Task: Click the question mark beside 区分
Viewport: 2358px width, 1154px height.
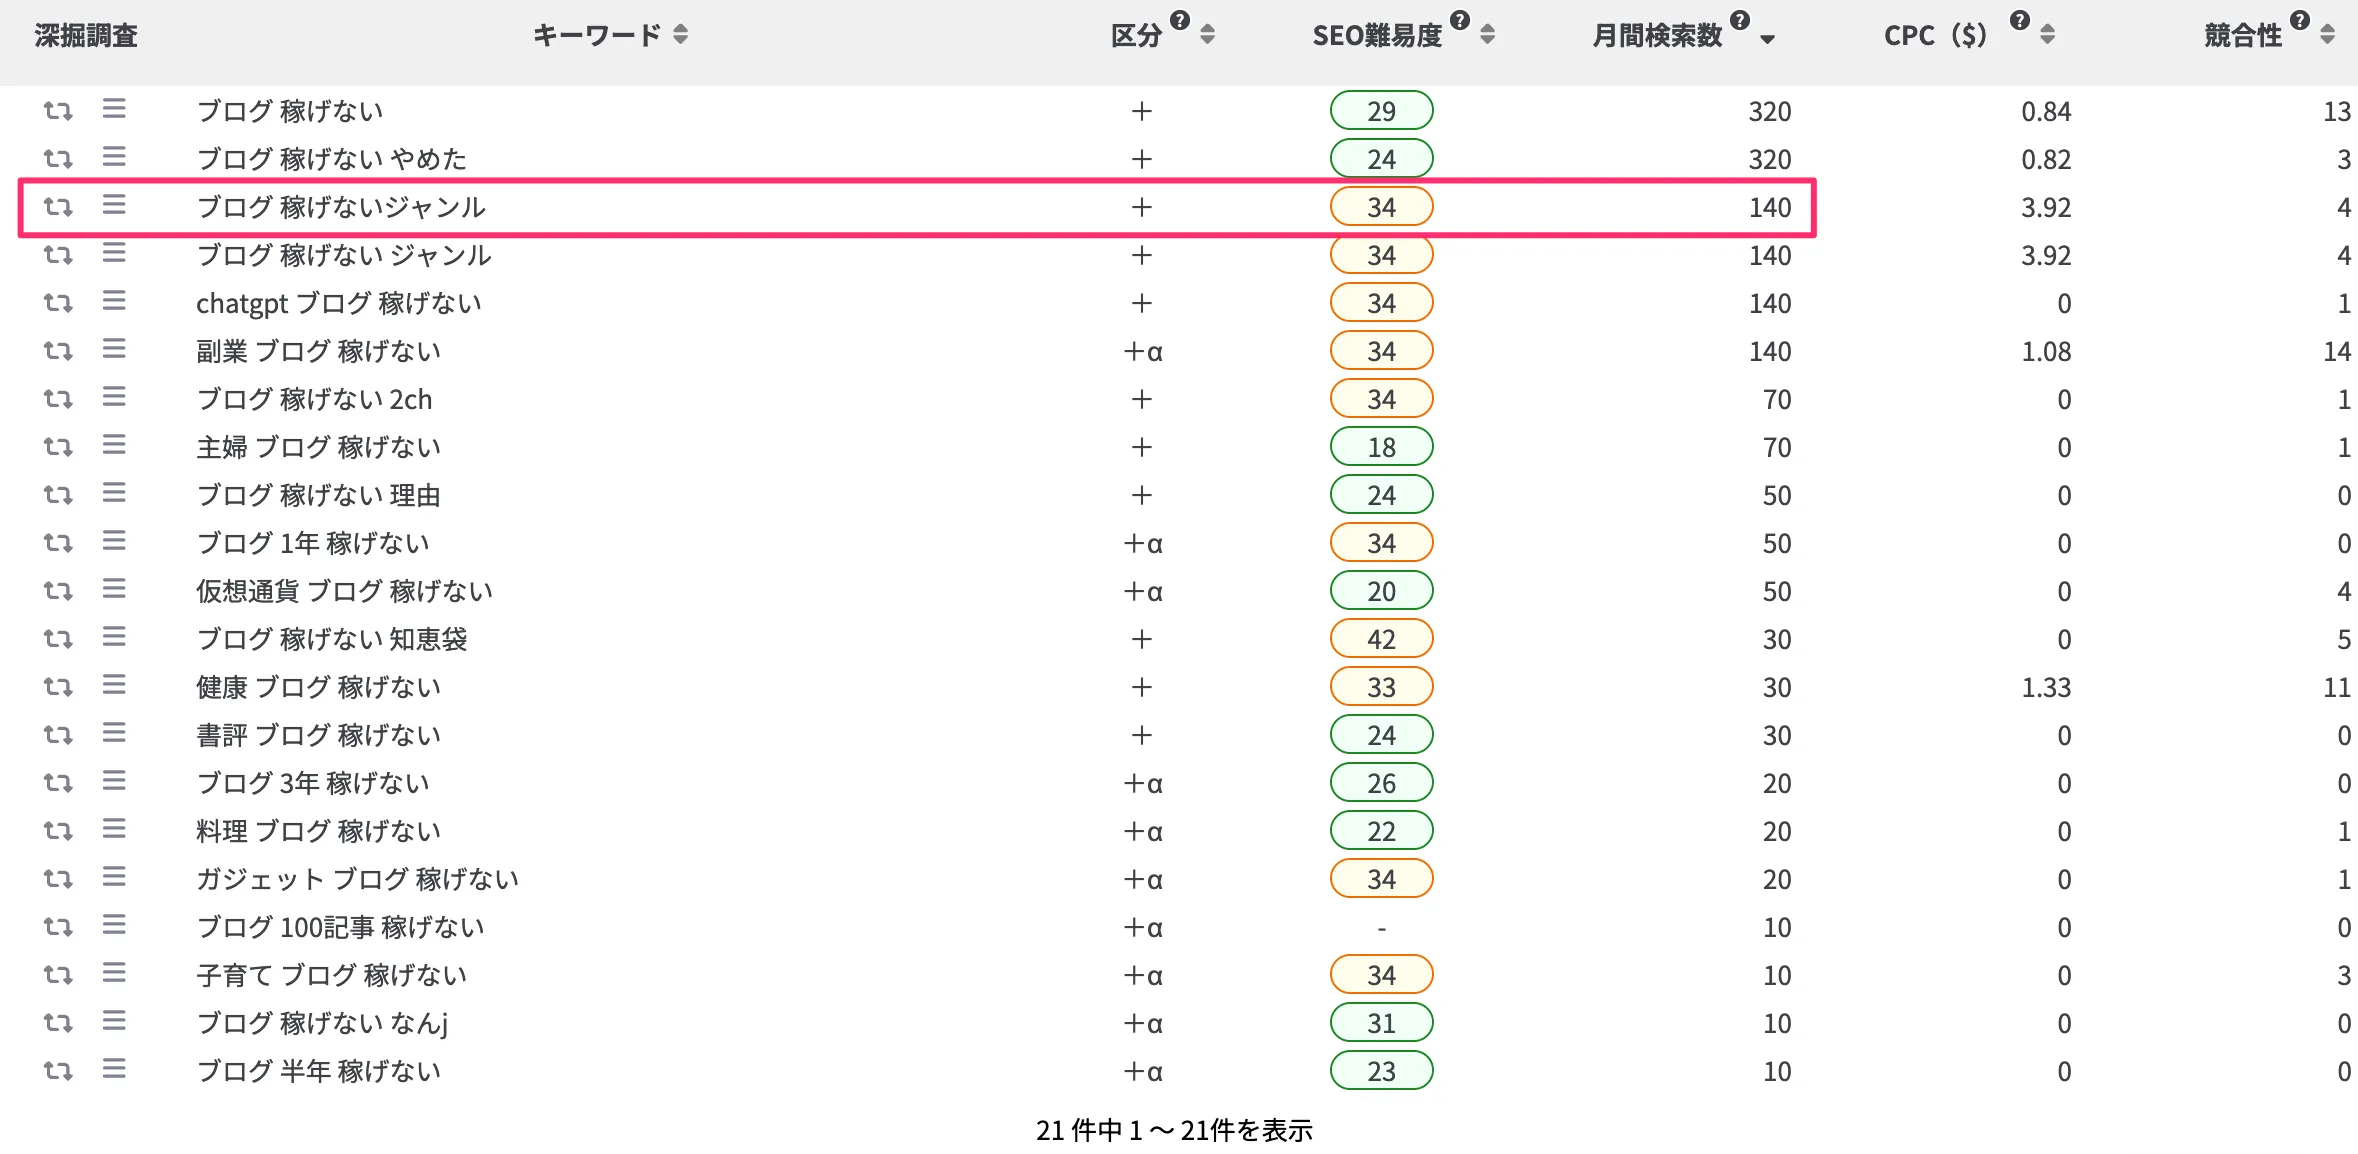Action: 1180,20
